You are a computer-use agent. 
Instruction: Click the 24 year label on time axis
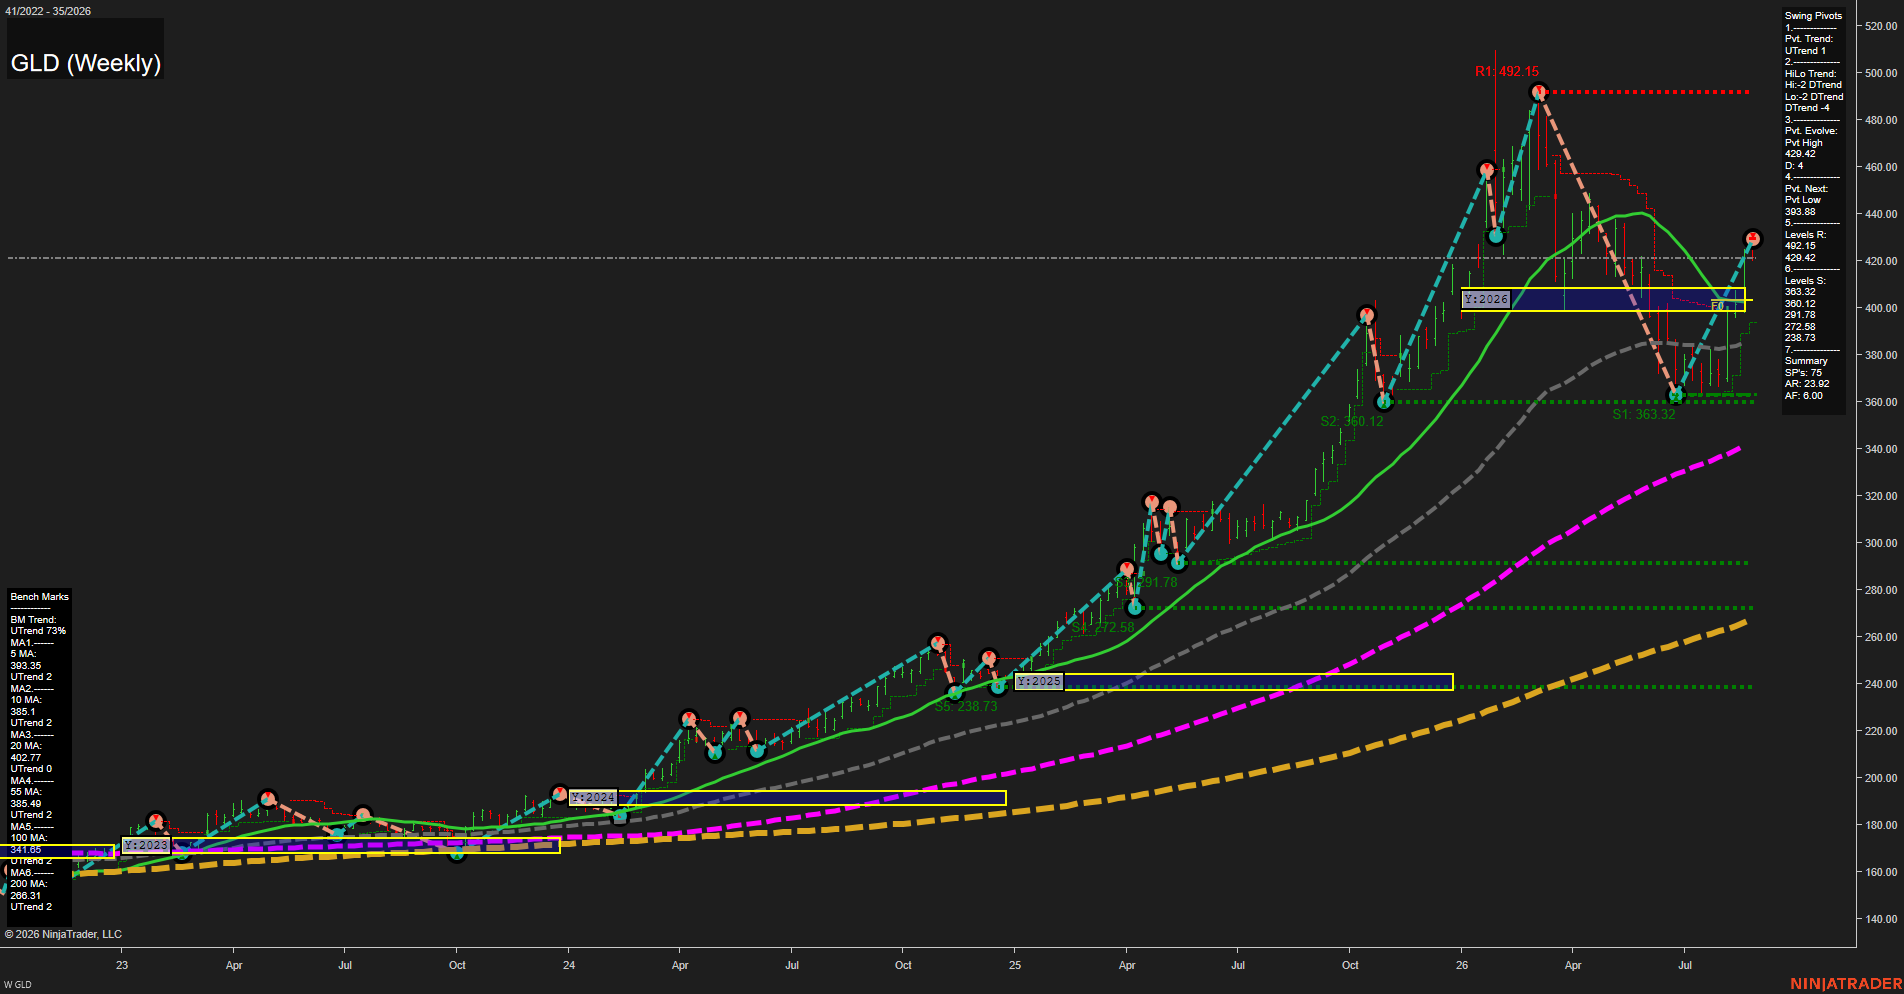click(x=569, y=965)
